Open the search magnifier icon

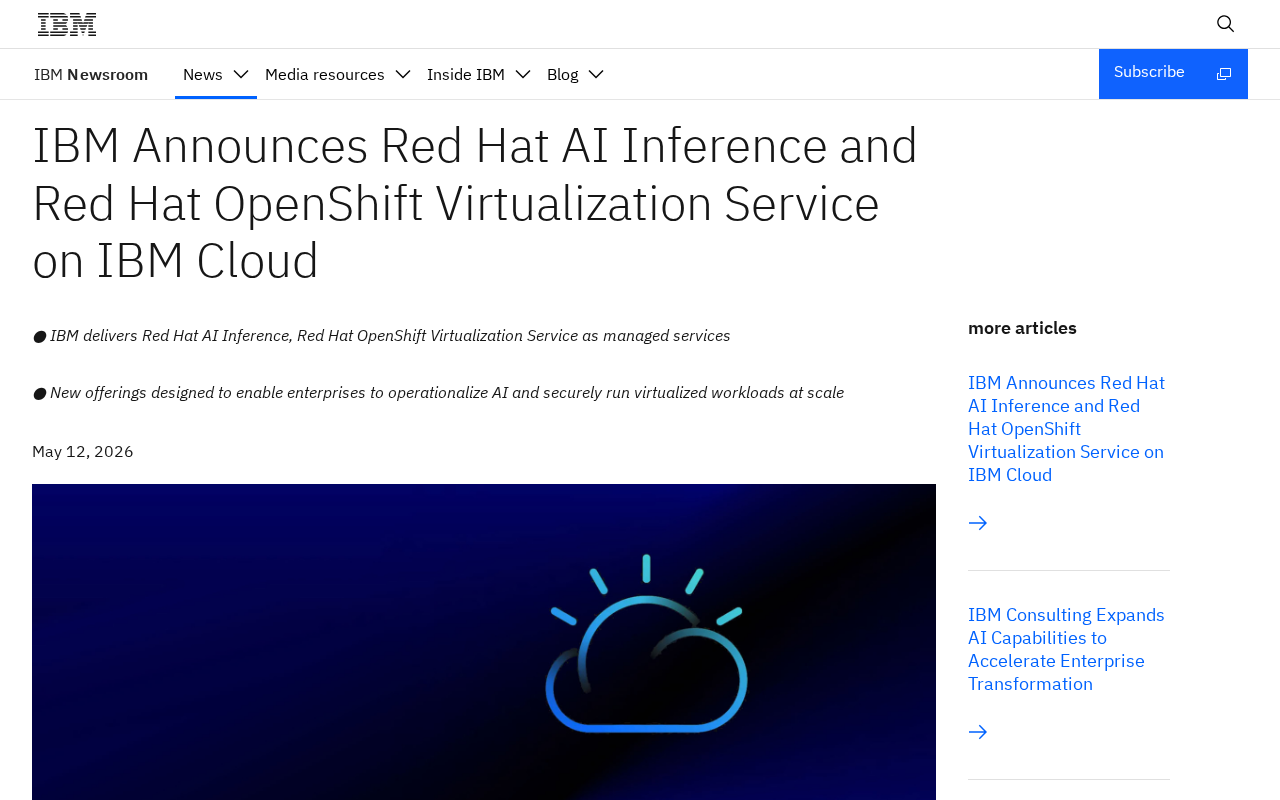[x=1225, y=24]
